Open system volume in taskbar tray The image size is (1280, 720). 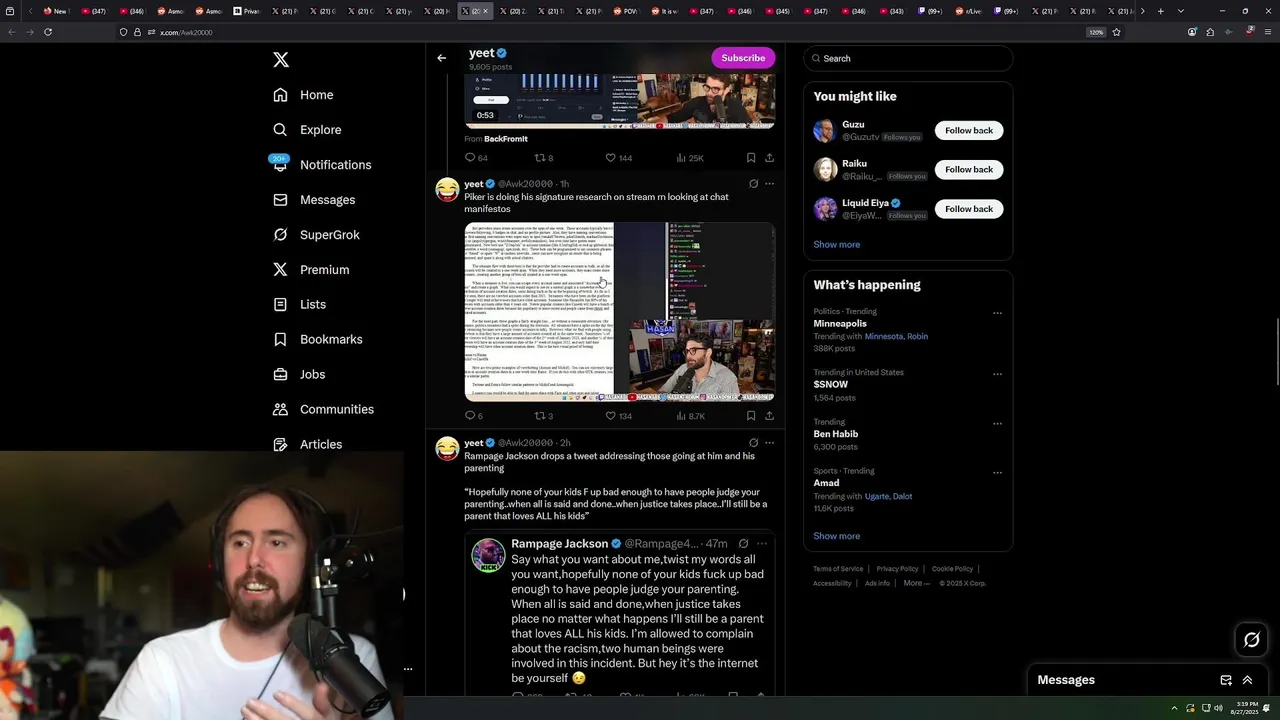[1218, 708]
